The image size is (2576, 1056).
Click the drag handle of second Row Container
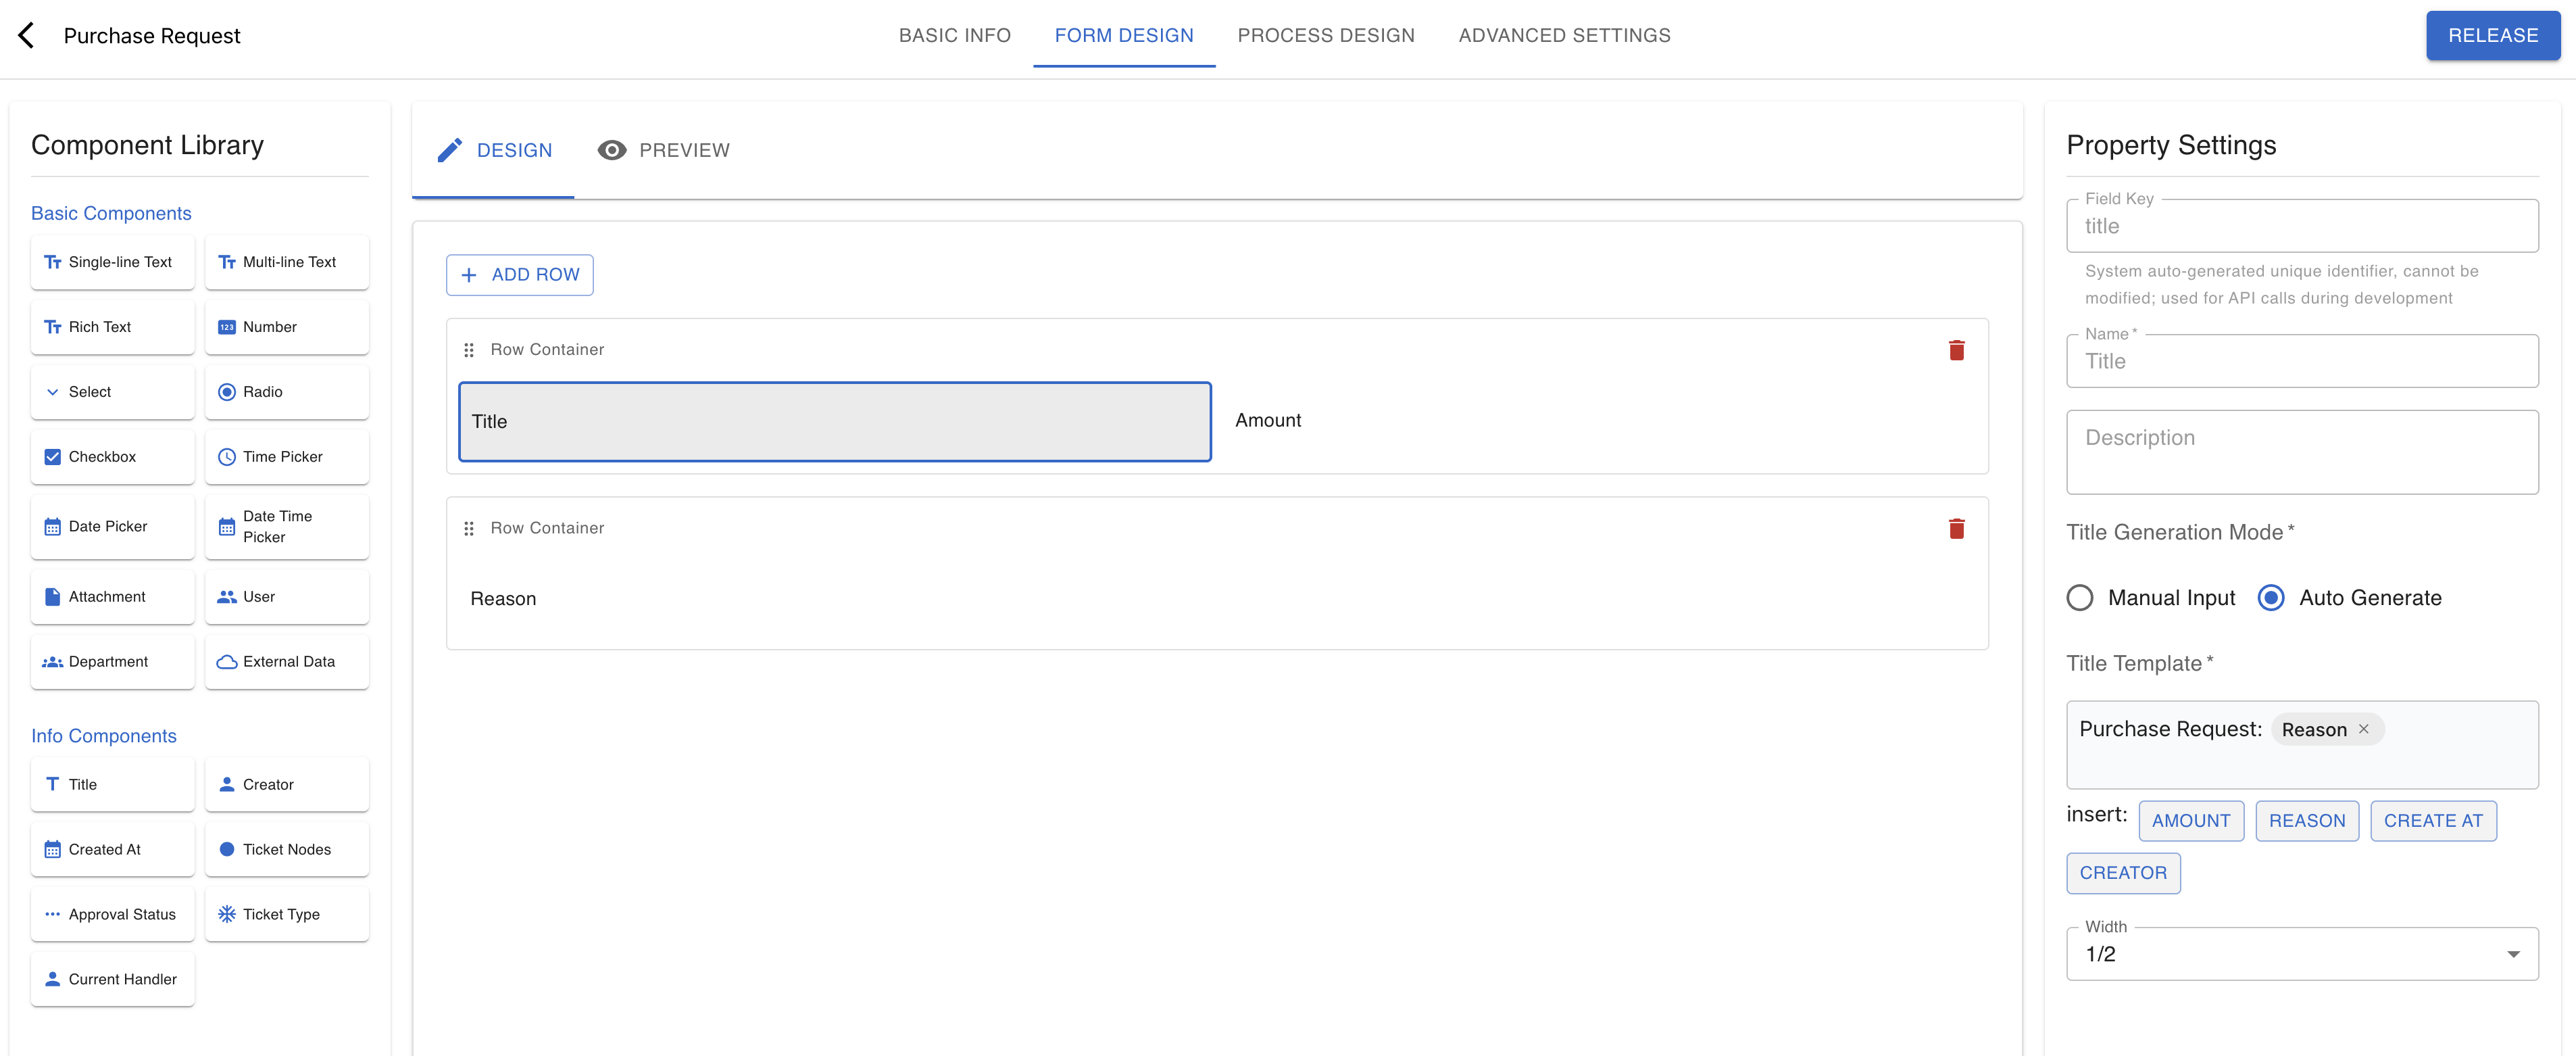click(x=469, y=528)
